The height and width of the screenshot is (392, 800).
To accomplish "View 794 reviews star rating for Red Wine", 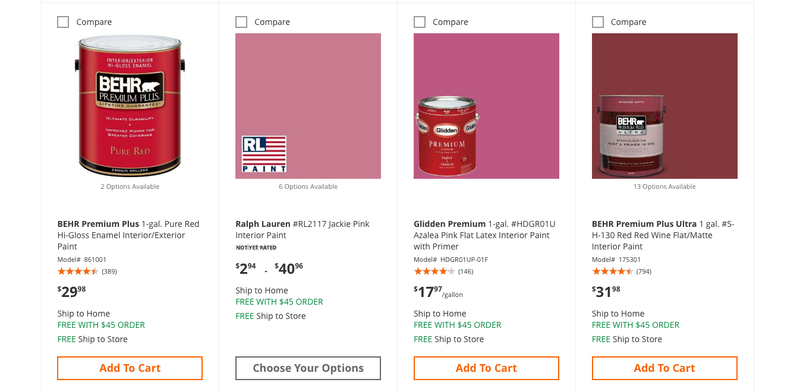I will tap(621, 272).
